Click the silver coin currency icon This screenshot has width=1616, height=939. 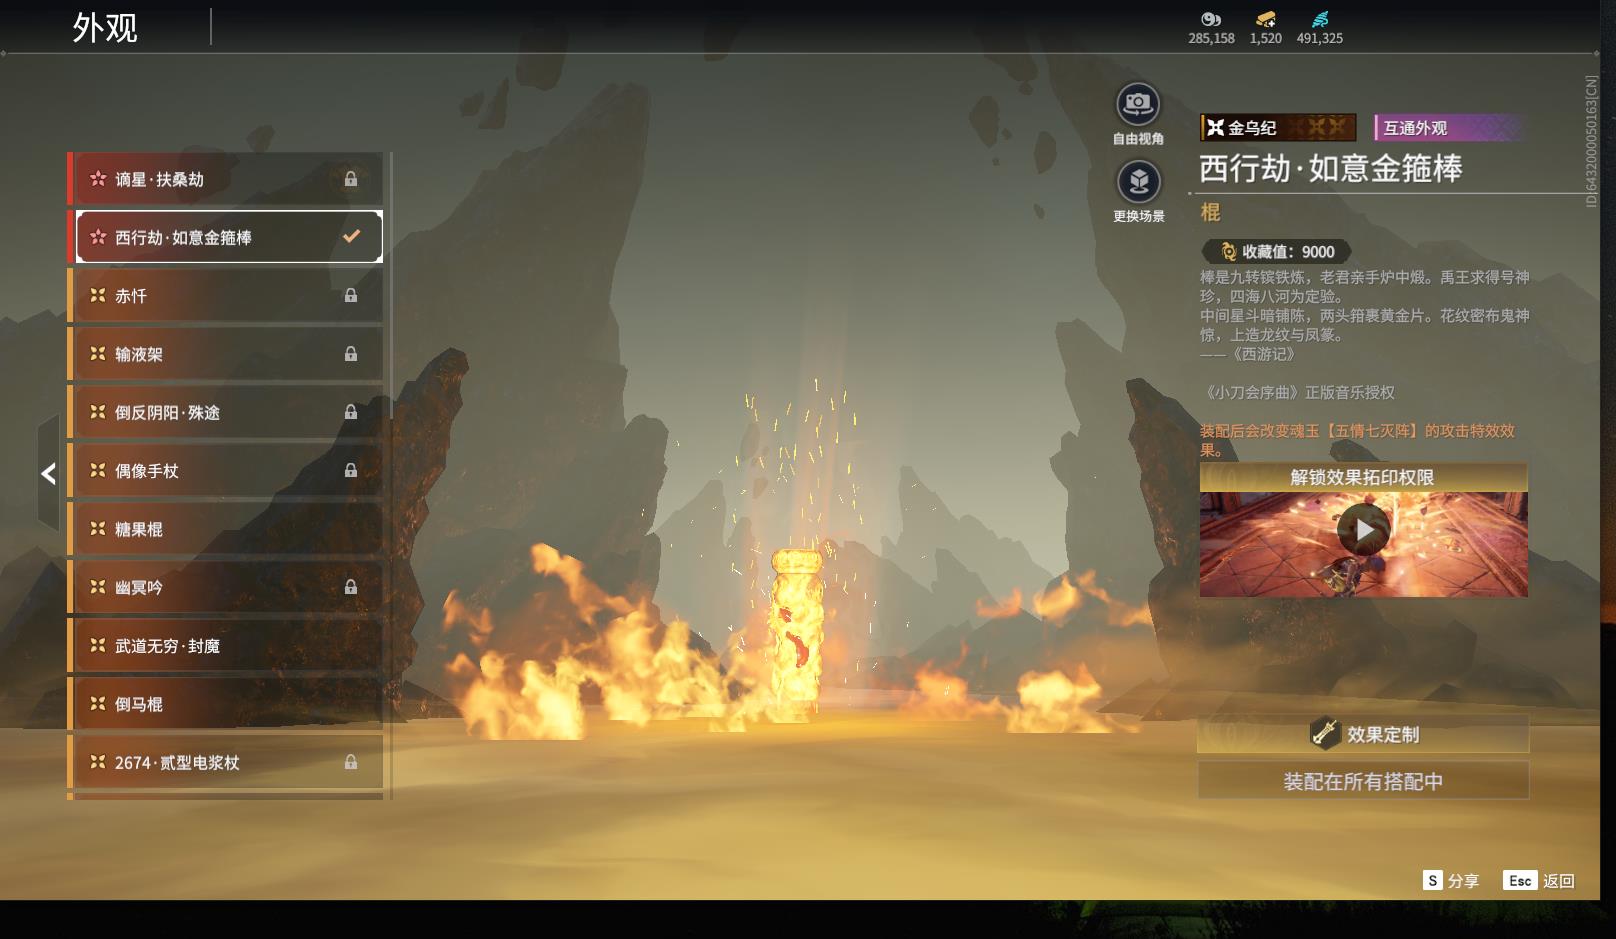(x=1211, y=19)
